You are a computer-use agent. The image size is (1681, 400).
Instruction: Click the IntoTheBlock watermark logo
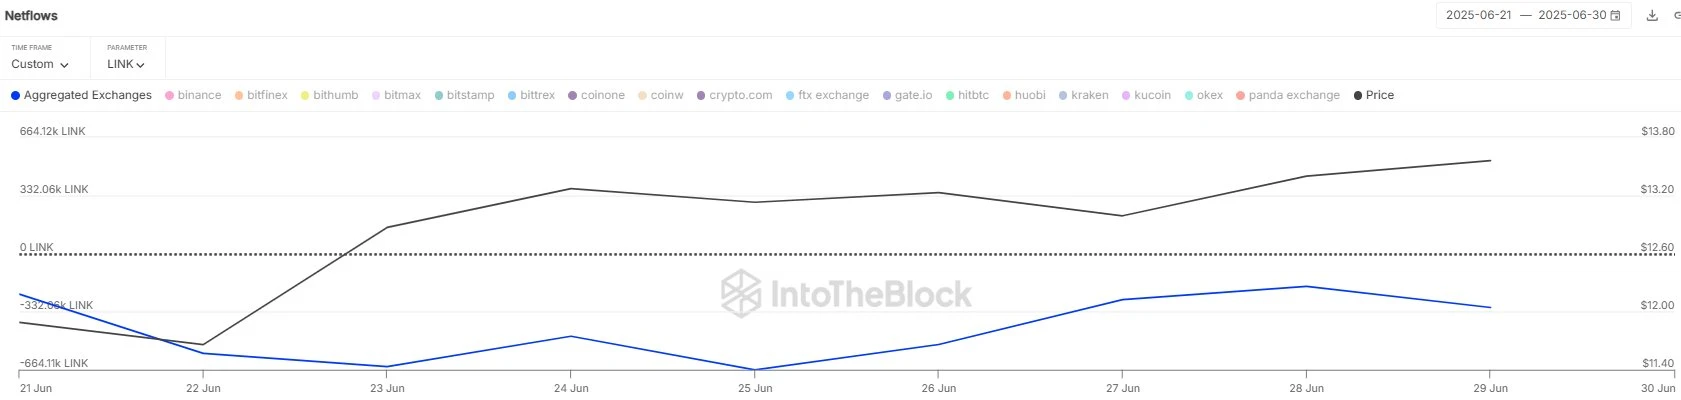click(846, 294)
